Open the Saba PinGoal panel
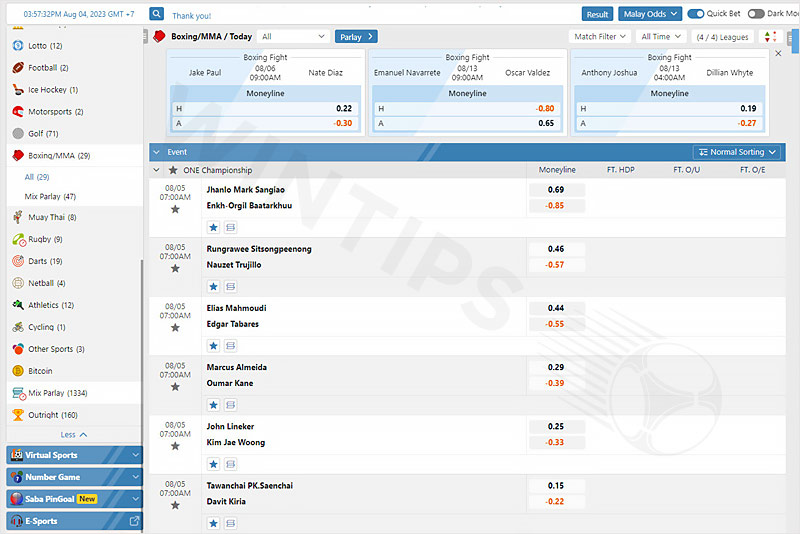This screenshot has width=800, height=534. 74,499
